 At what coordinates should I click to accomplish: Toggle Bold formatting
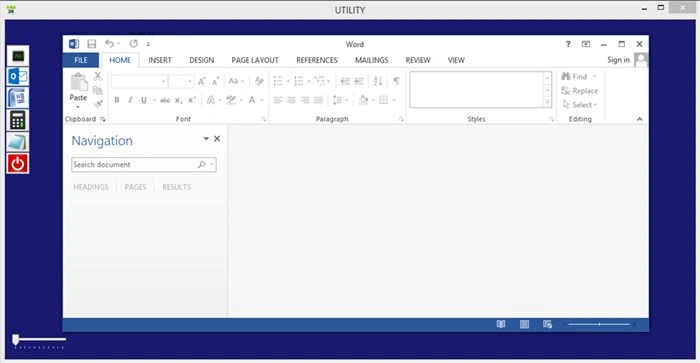117,100
